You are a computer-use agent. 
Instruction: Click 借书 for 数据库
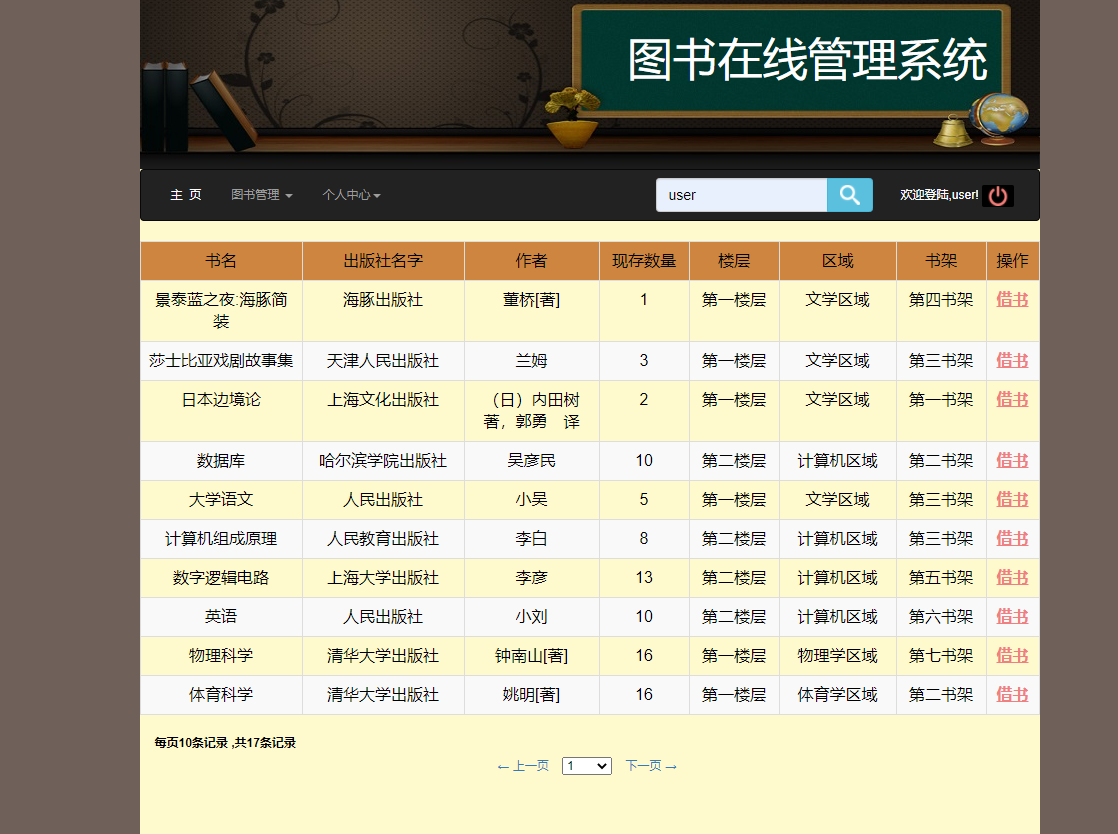1012,460
